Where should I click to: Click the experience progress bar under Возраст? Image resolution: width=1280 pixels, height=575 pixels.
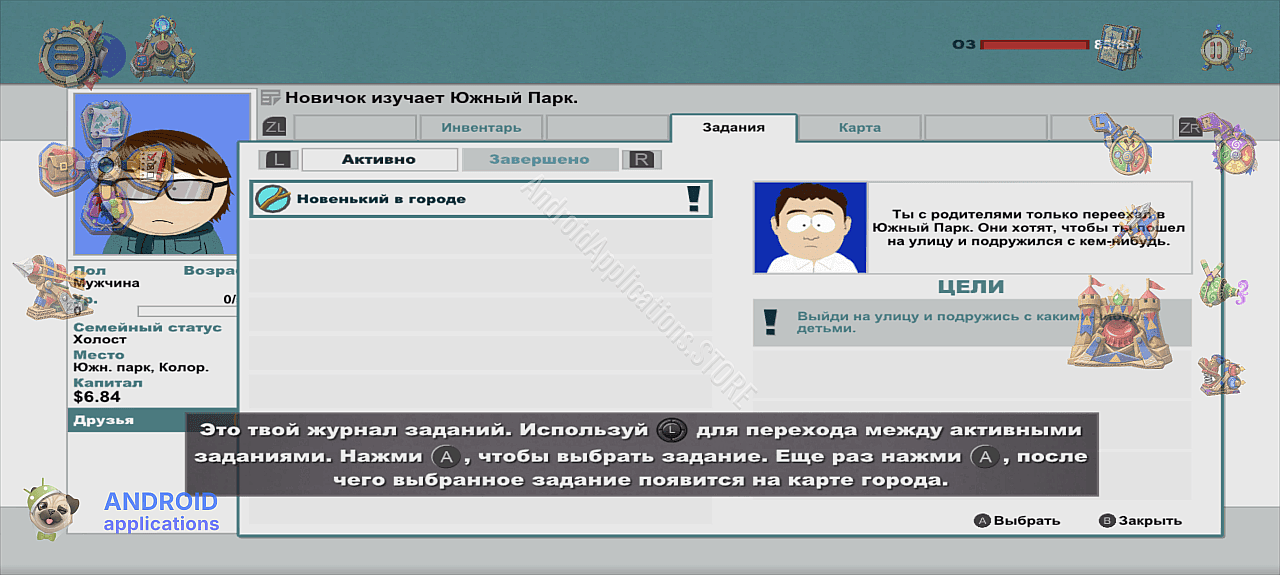coord(187,311)
